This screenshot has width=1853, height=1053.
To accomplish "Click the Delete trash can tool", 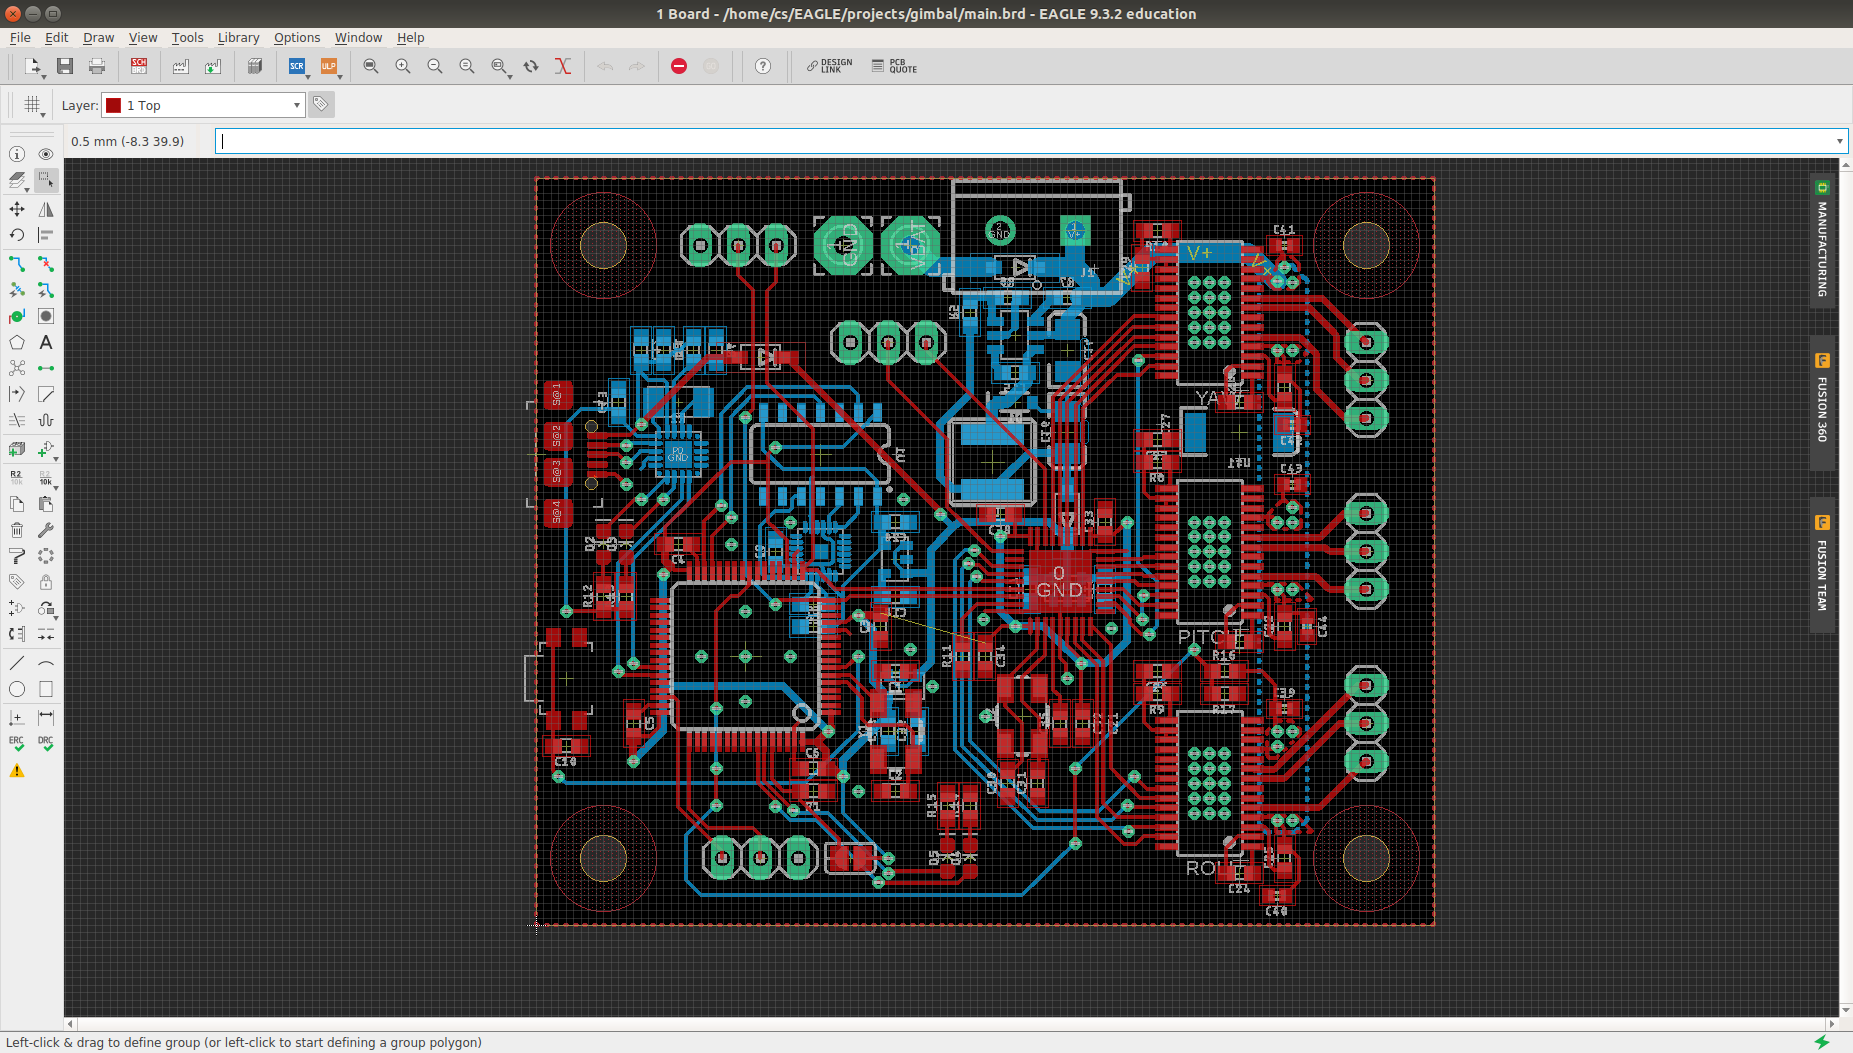I will [x=17, y=530].
